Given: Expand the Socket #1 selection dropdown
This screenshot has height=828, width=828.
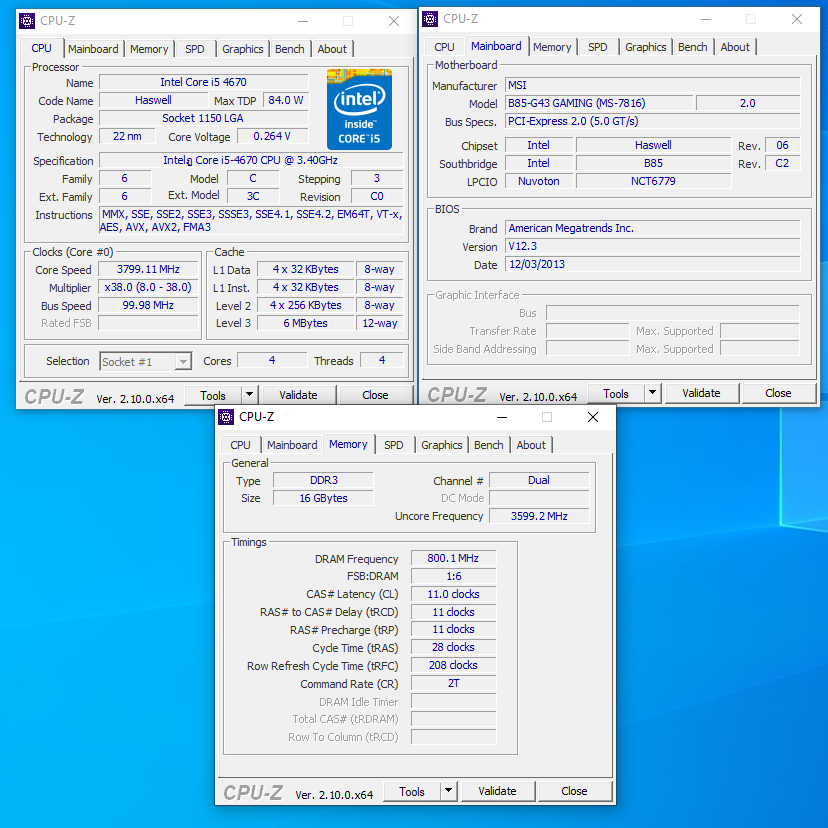Looking at the screenshot, I should [x=183, y=362].
